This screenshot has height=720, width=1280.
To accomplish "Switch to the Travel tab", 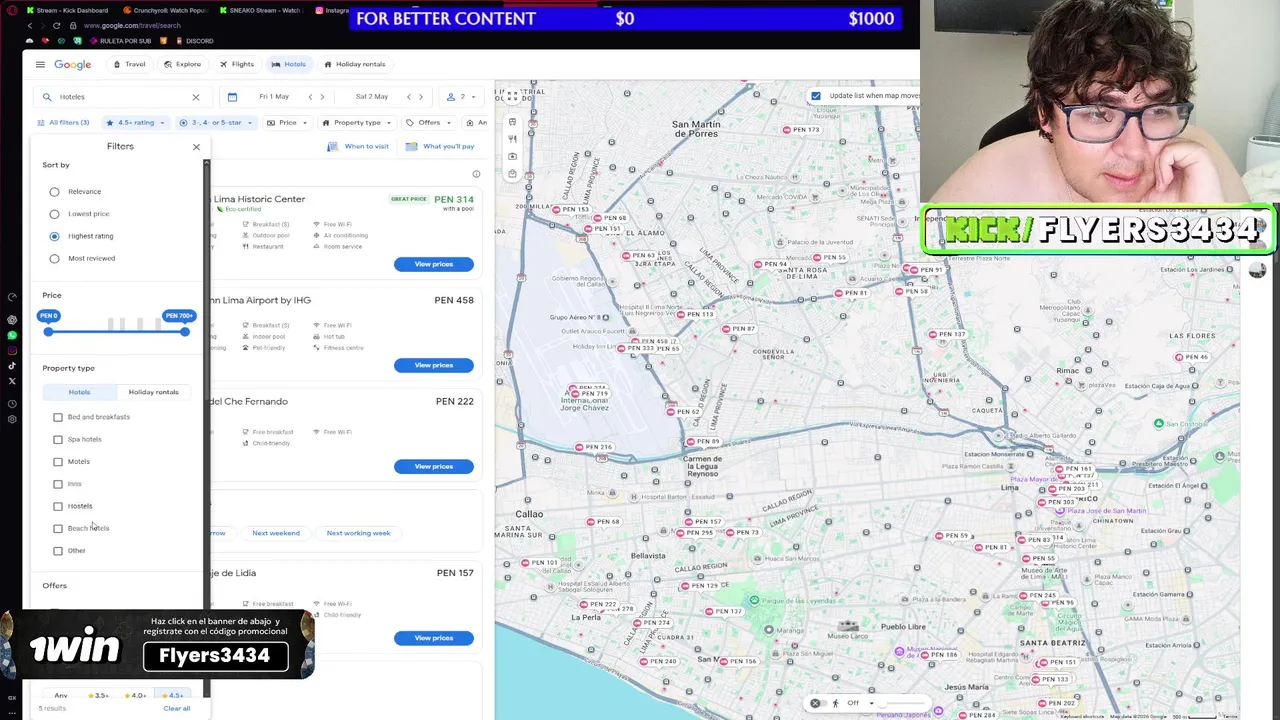I will pyautogui.click(x=129, y=64).
